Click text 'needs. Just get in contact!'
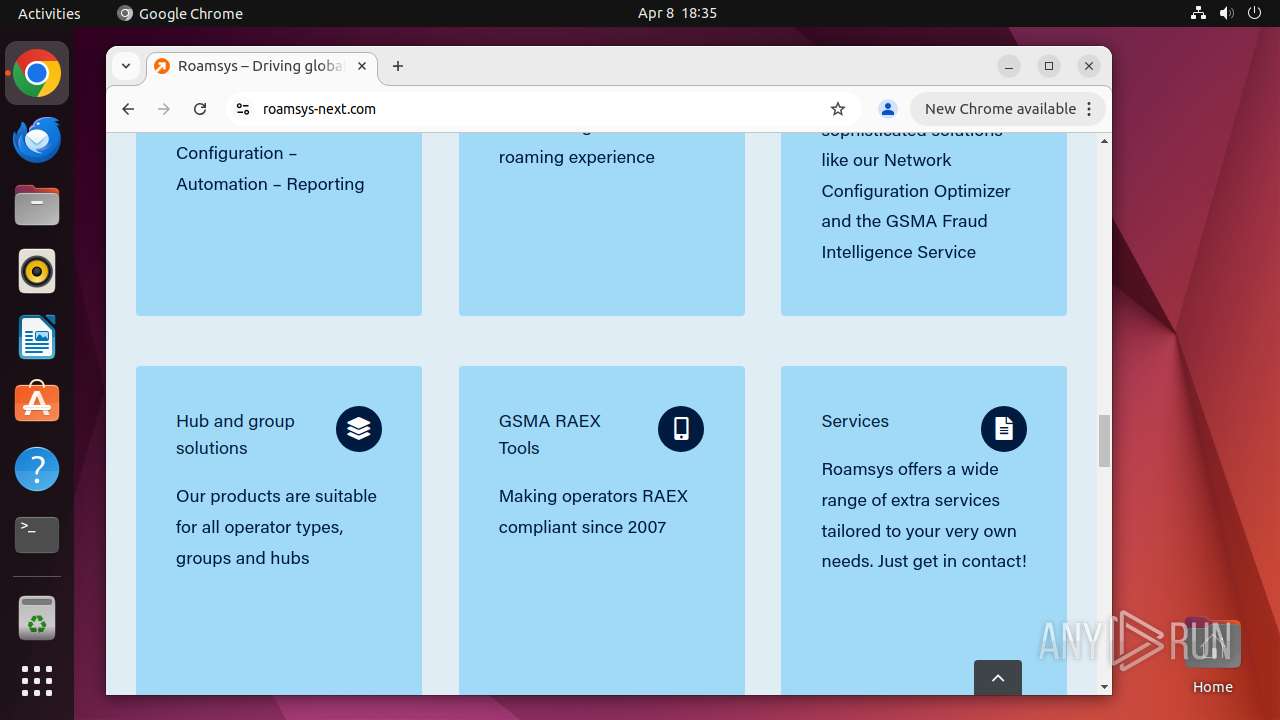The width and height of the screenshot is (1280, 720). click(924, 561)
